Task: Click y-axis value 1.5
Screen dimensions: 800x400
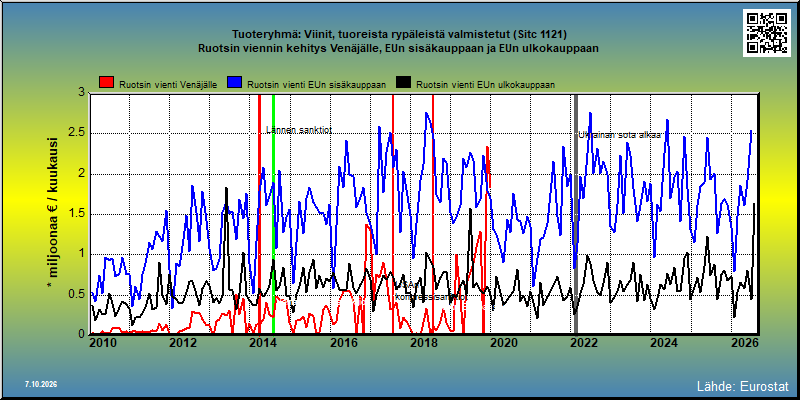Action: pos(78,214)
